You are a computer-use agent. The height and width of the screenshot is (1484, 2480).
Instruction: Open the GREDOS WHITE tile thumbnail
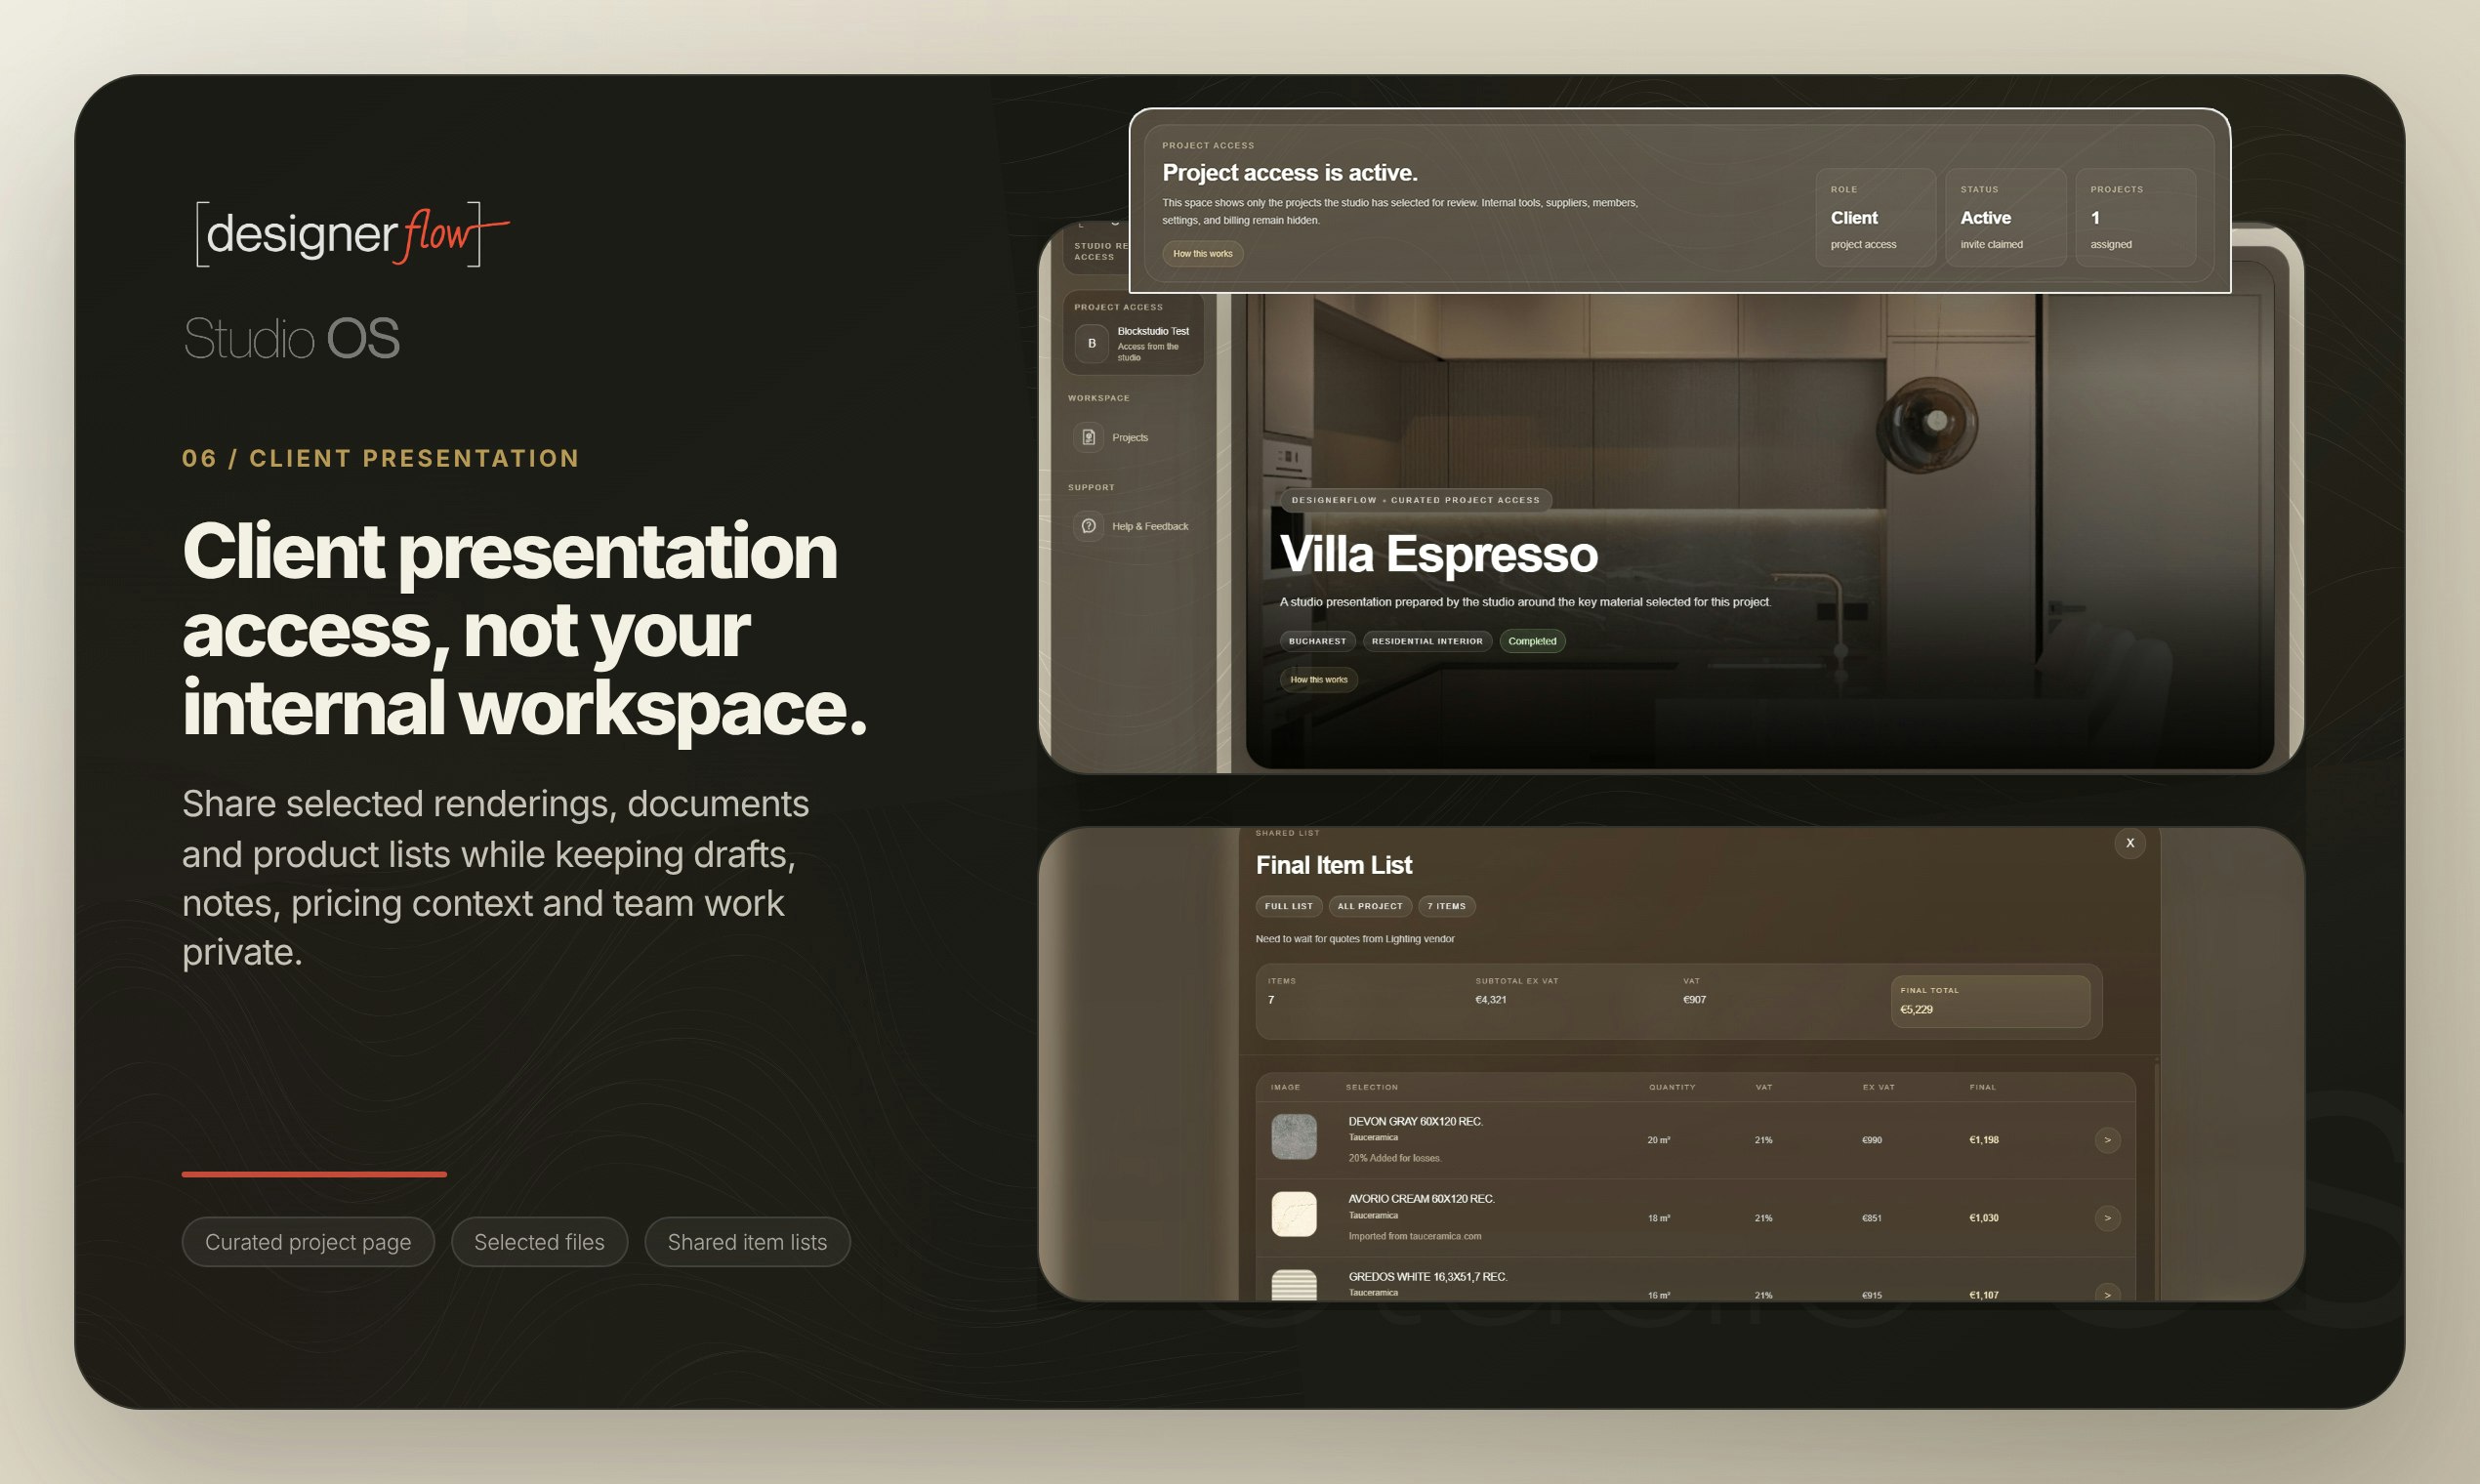click(x=1293, y=1285)
